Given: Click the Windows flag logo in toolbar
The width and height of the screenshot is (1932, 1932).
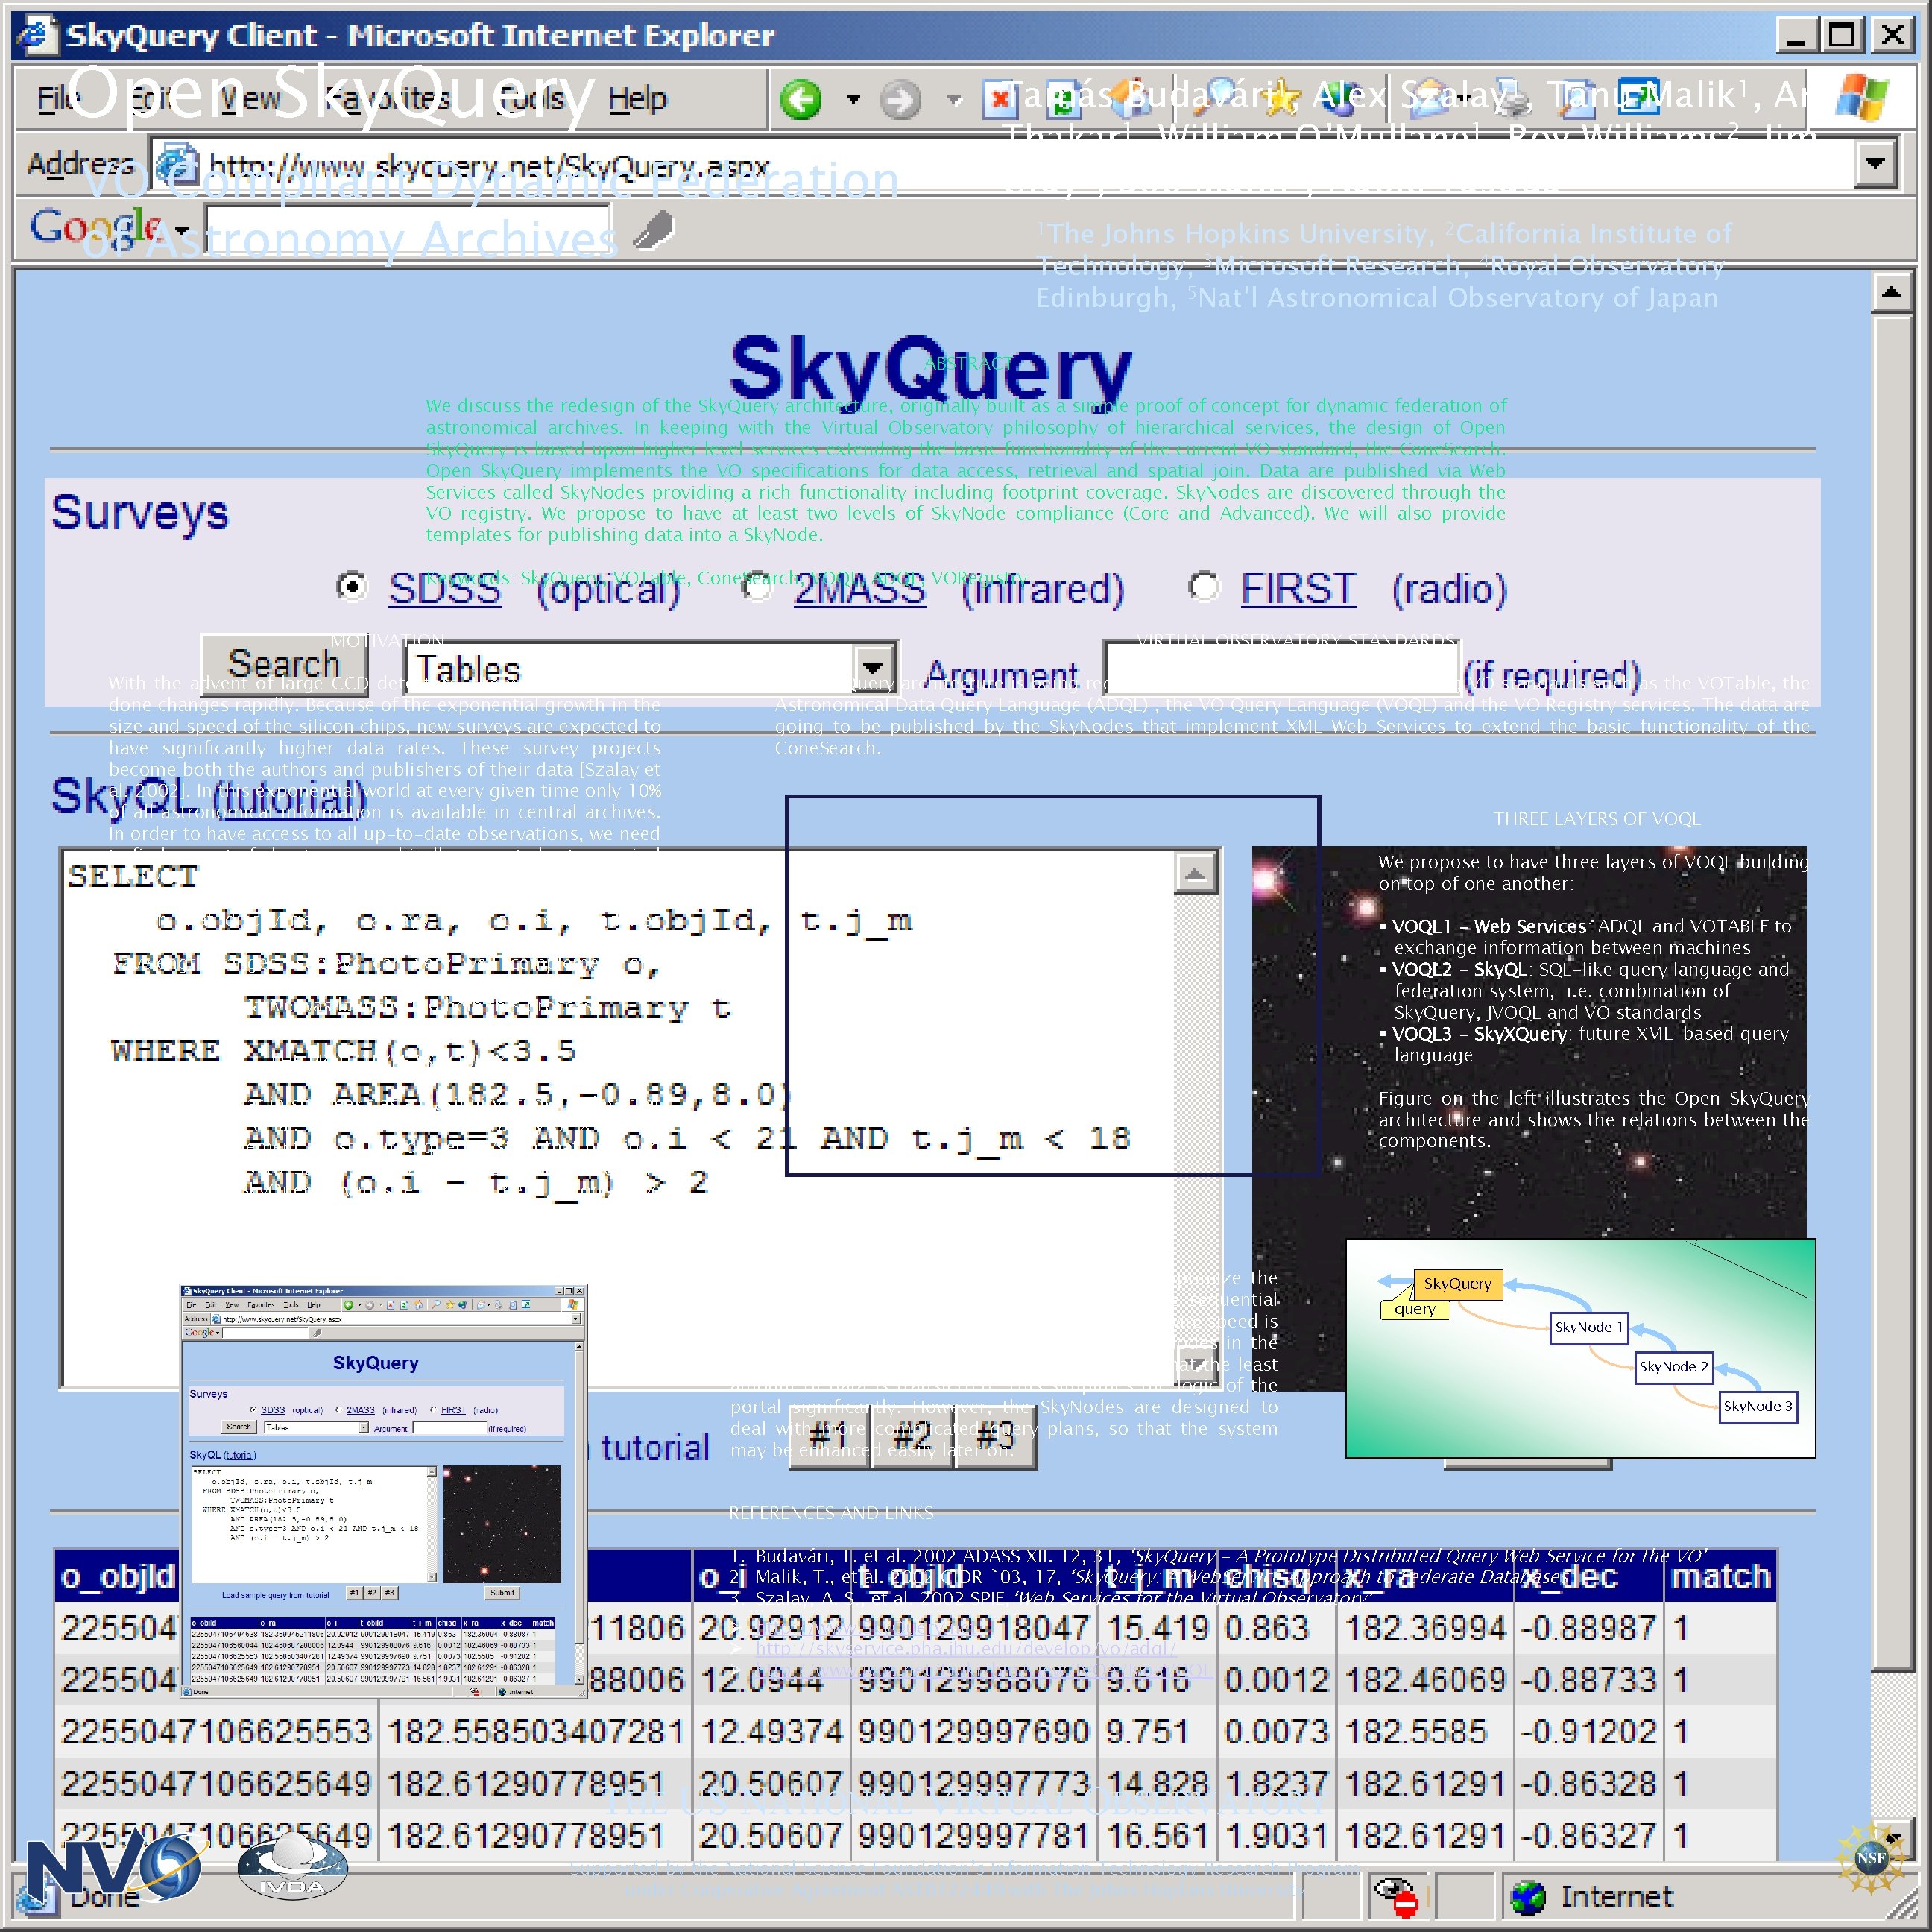Looking at the screenshot, I should click(x=1861, y=97).
